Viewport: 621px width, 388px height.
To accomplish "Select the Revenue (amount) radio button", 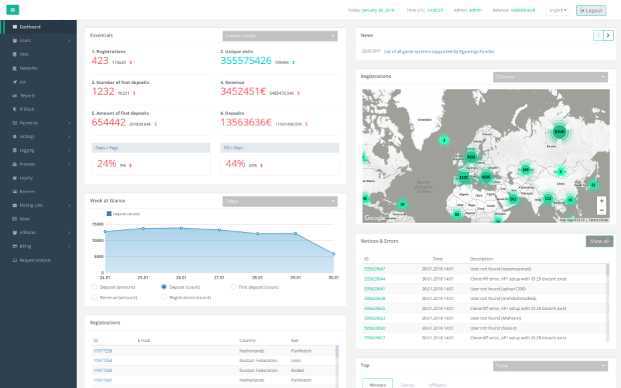I will [94, 297].
